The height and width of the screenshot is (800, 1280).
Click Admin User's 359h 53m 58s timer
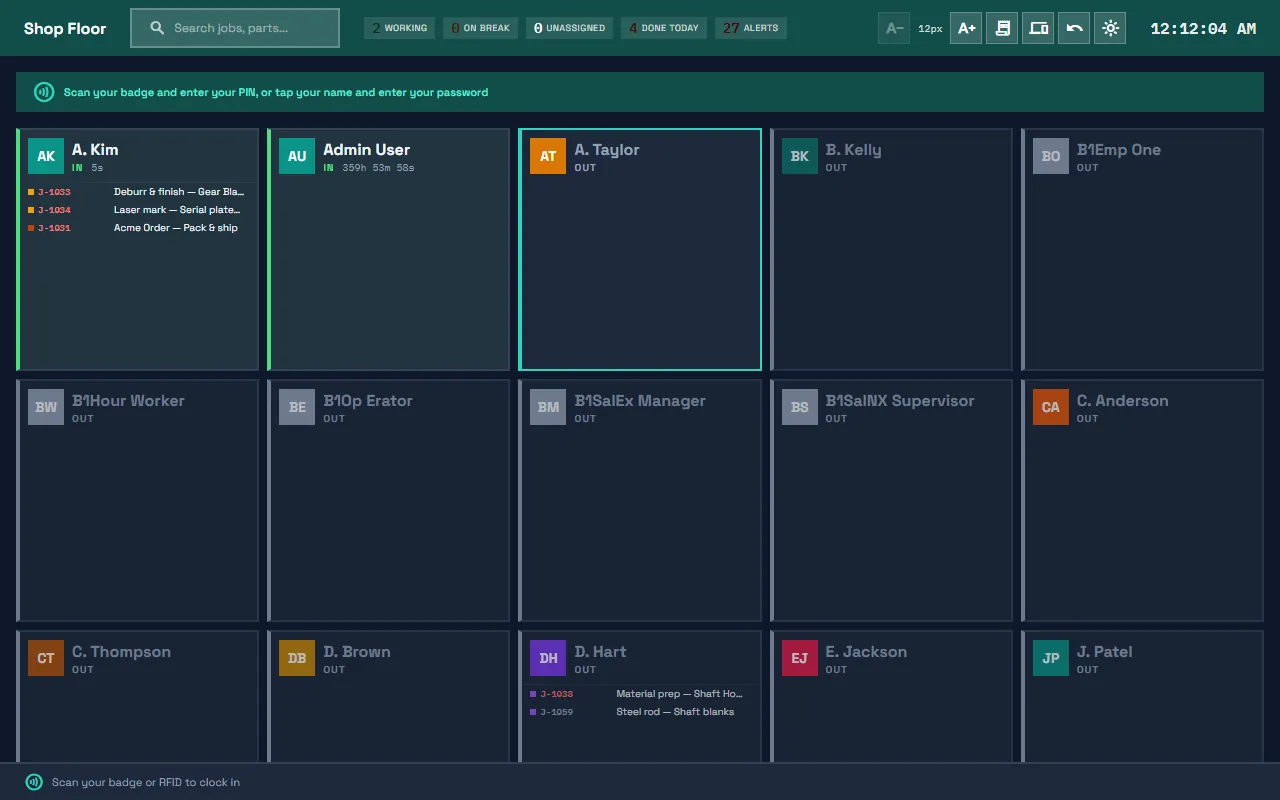click(x=378, y=168)
